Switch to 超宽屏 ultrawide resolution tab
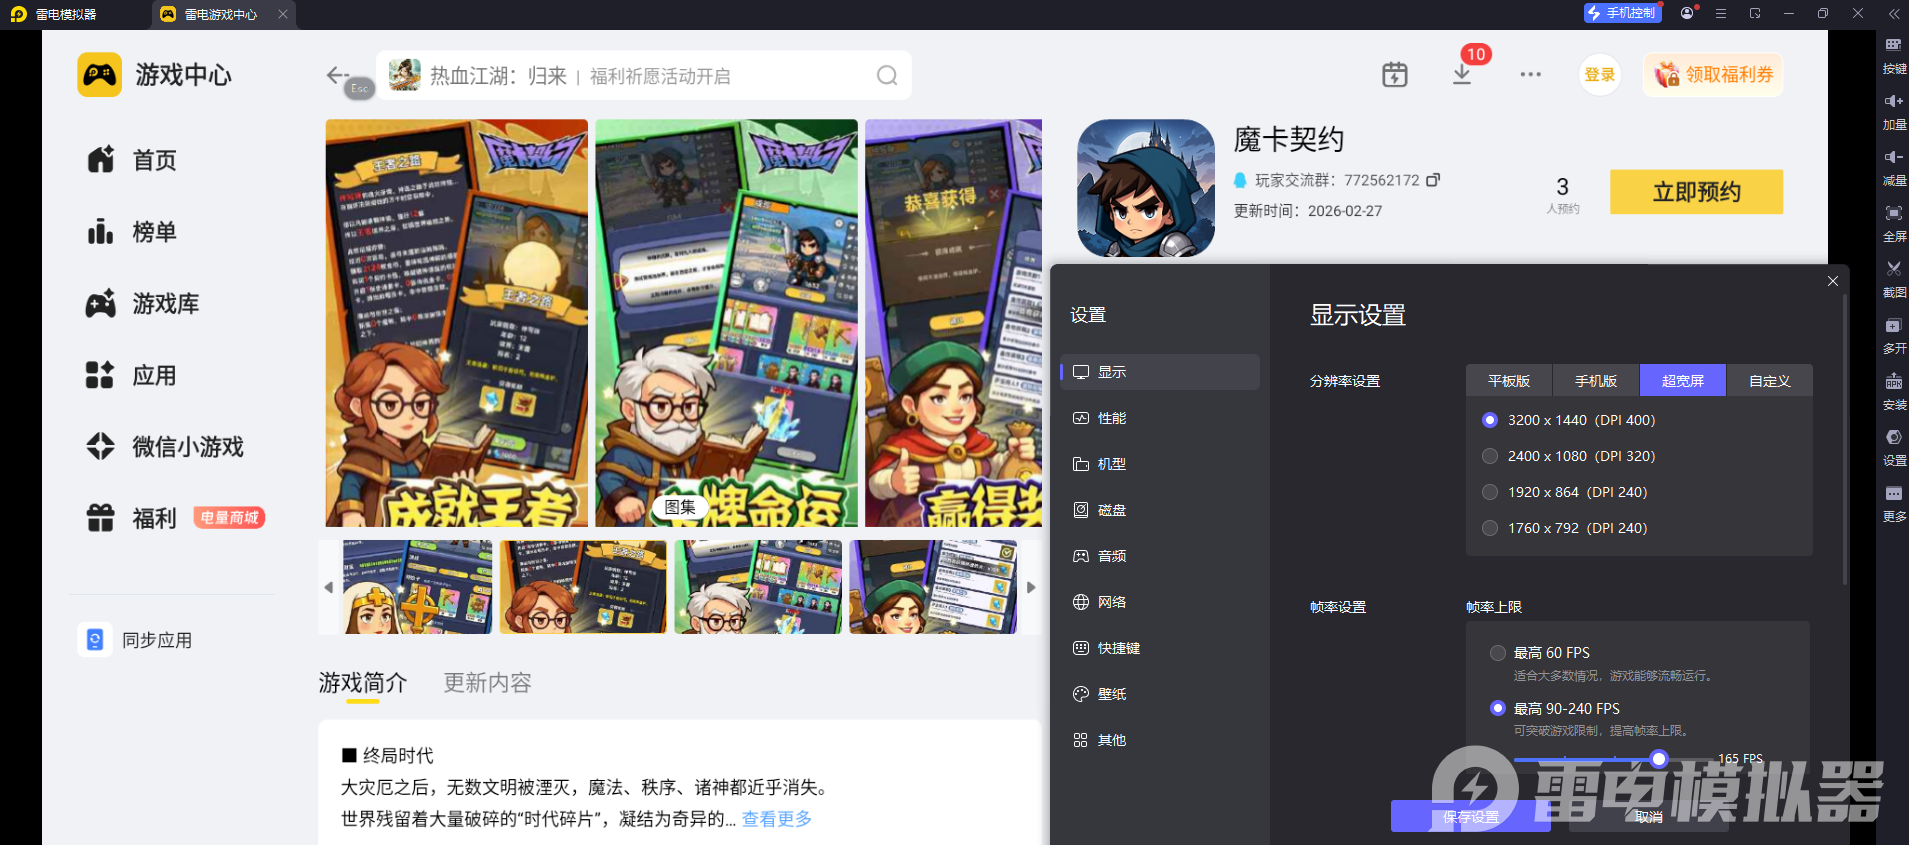The height and width of the screenshot is (845, 1909). tap(1683, 381)
